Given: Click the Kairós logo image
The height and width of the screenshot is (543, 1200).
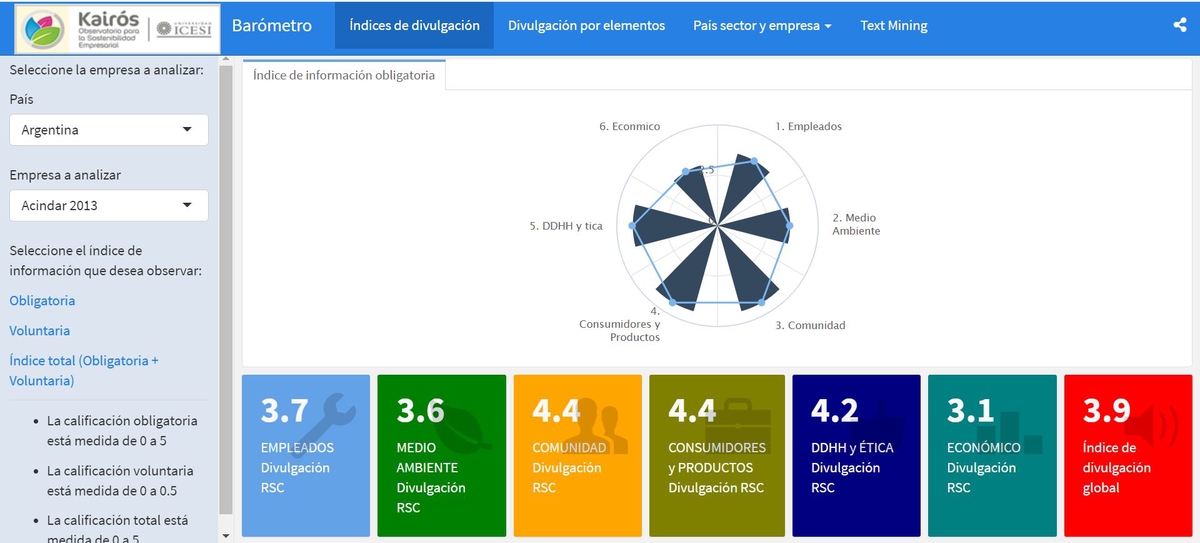Looking at the screenshot, I should [118, 29].
